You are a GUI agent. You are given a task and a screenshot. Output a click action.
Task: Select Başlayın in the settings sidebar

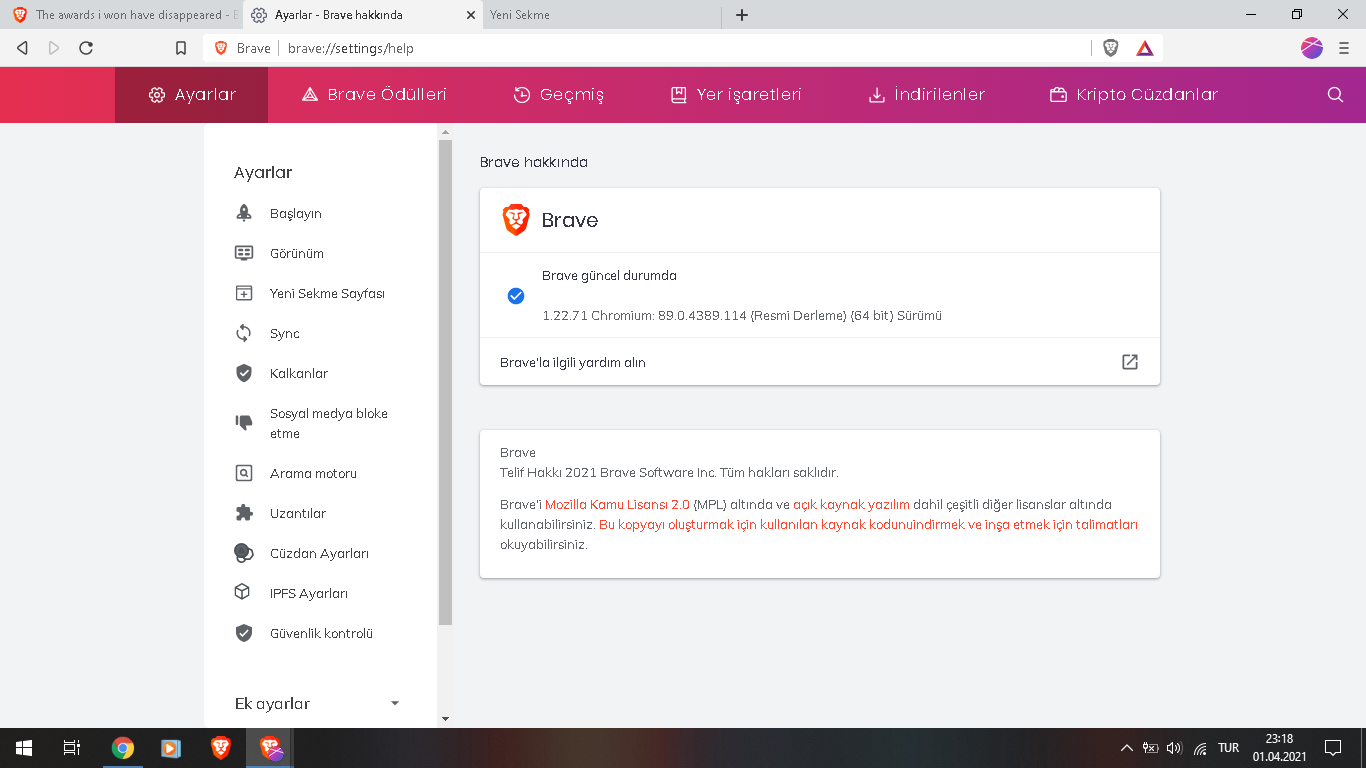pyautogui.click(x=296, y=214)
